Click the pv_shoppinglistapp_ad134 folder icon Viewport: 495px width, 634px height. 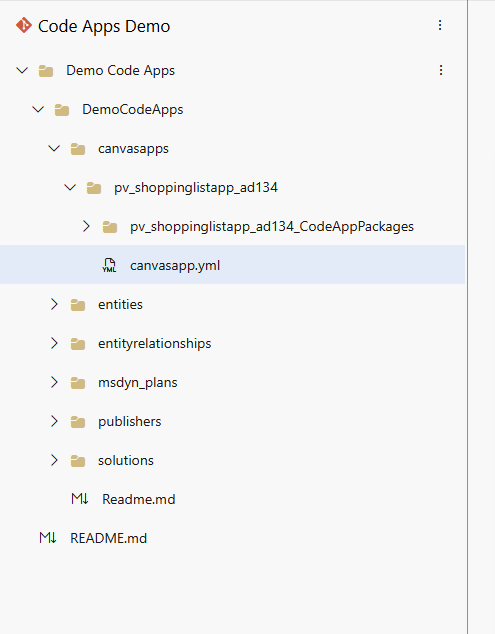[x=94, y=188]
